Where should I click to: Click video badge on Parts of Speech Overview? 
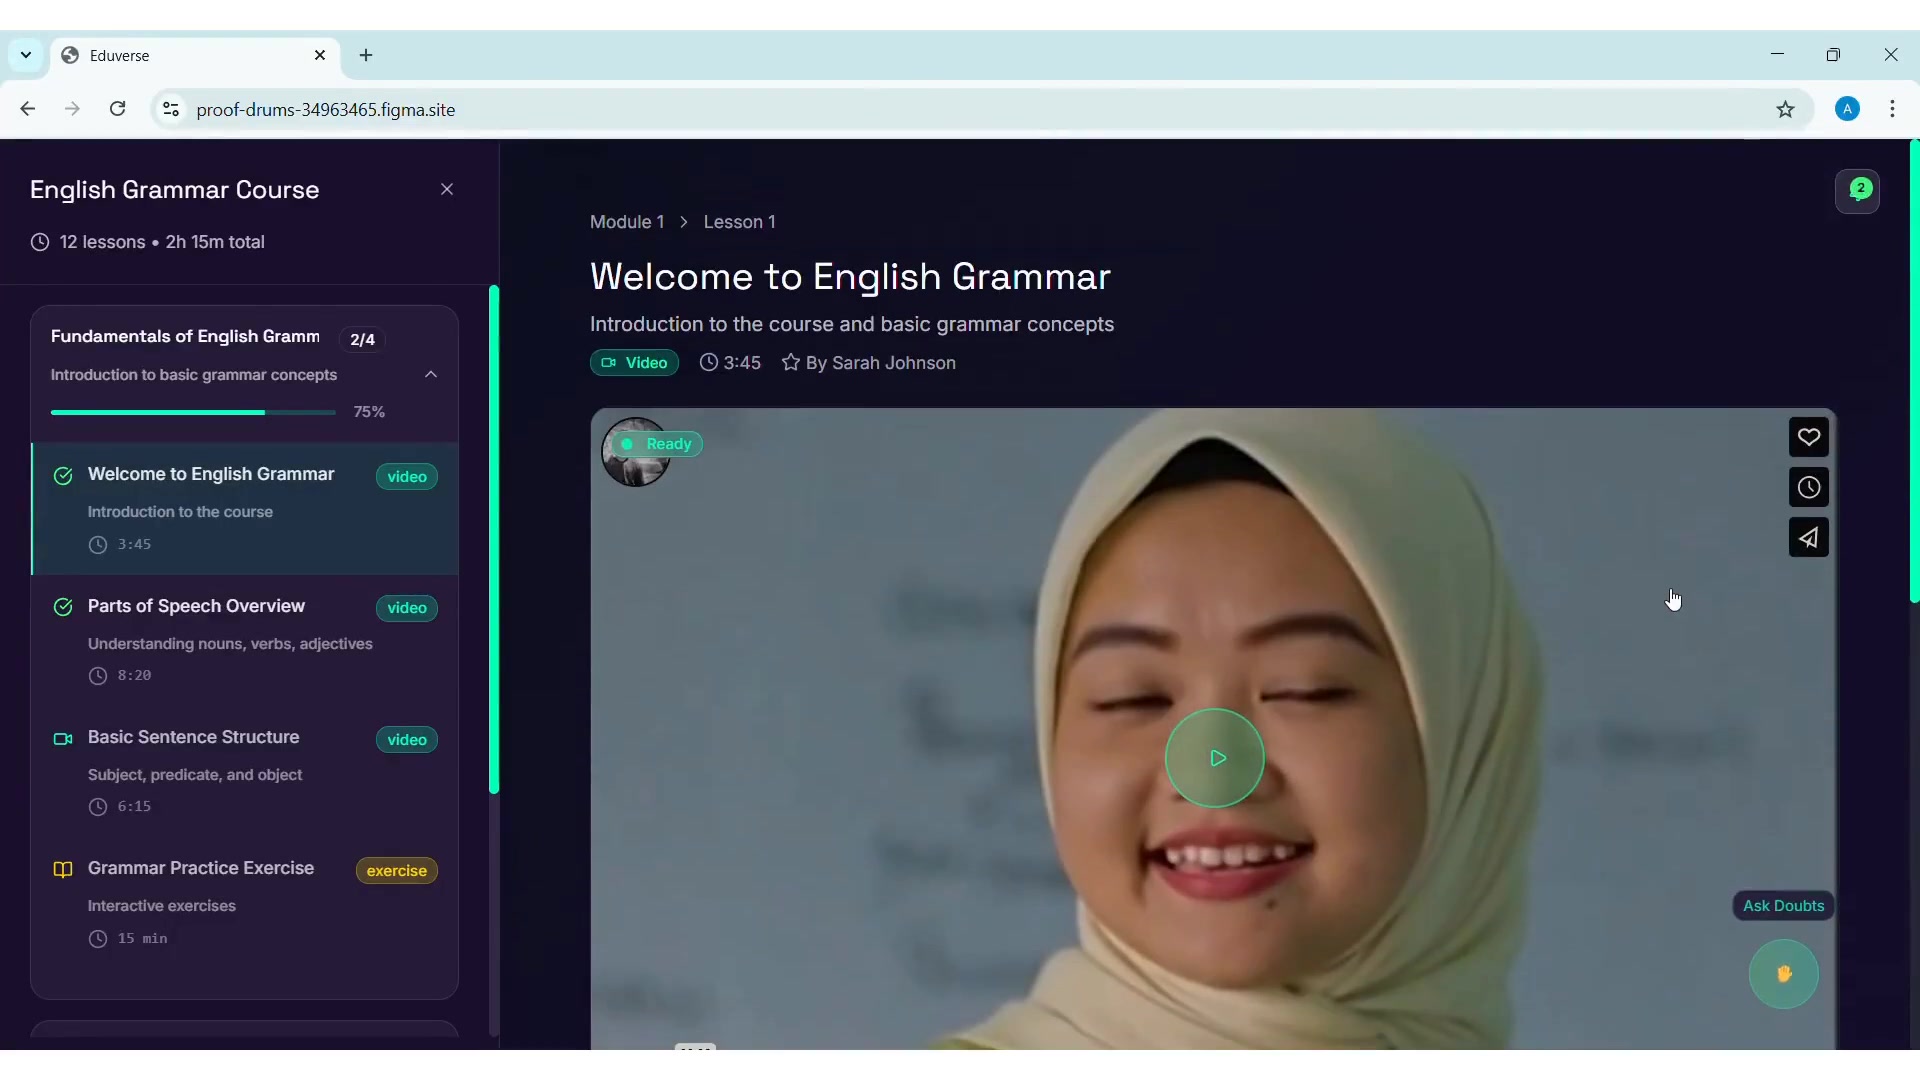(x=407, y=608)
